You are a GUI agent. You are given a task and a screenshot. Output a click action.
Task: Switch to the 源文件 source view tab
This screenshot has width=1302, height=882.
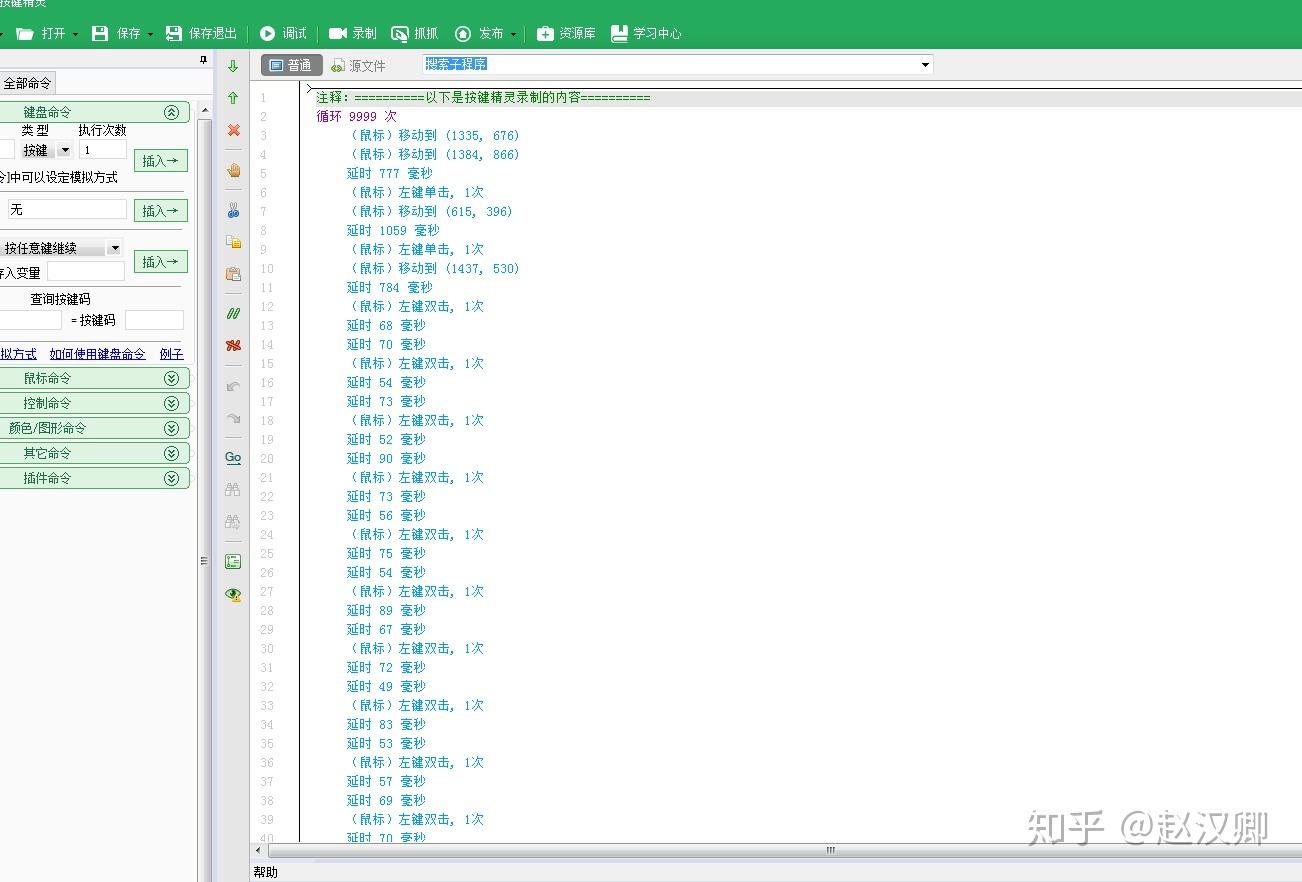(x=358, y=66)
